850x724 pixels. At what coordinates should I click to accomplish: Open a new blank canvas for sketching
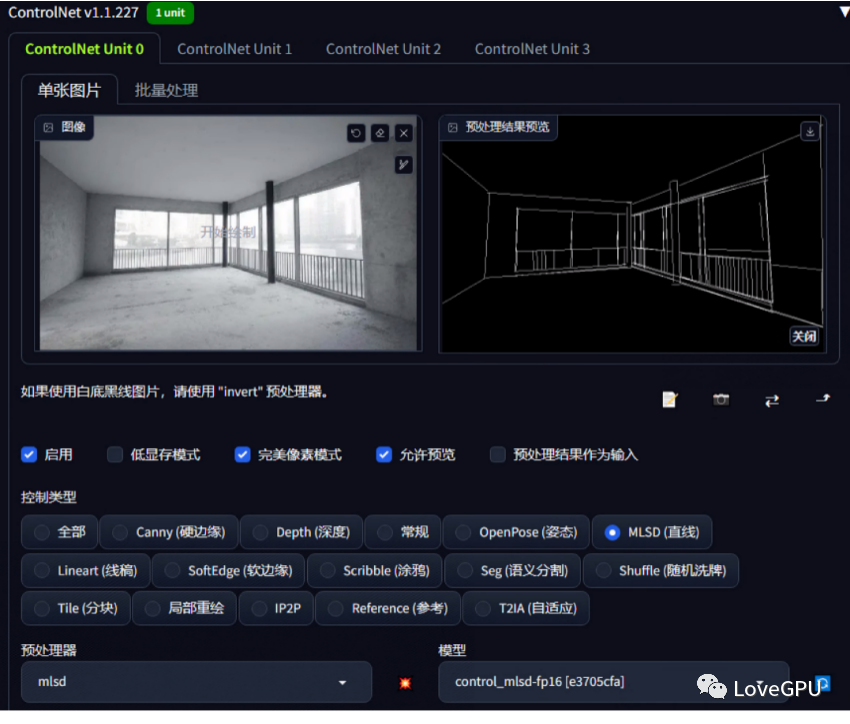pyautogui.click(x=670, y=399)
